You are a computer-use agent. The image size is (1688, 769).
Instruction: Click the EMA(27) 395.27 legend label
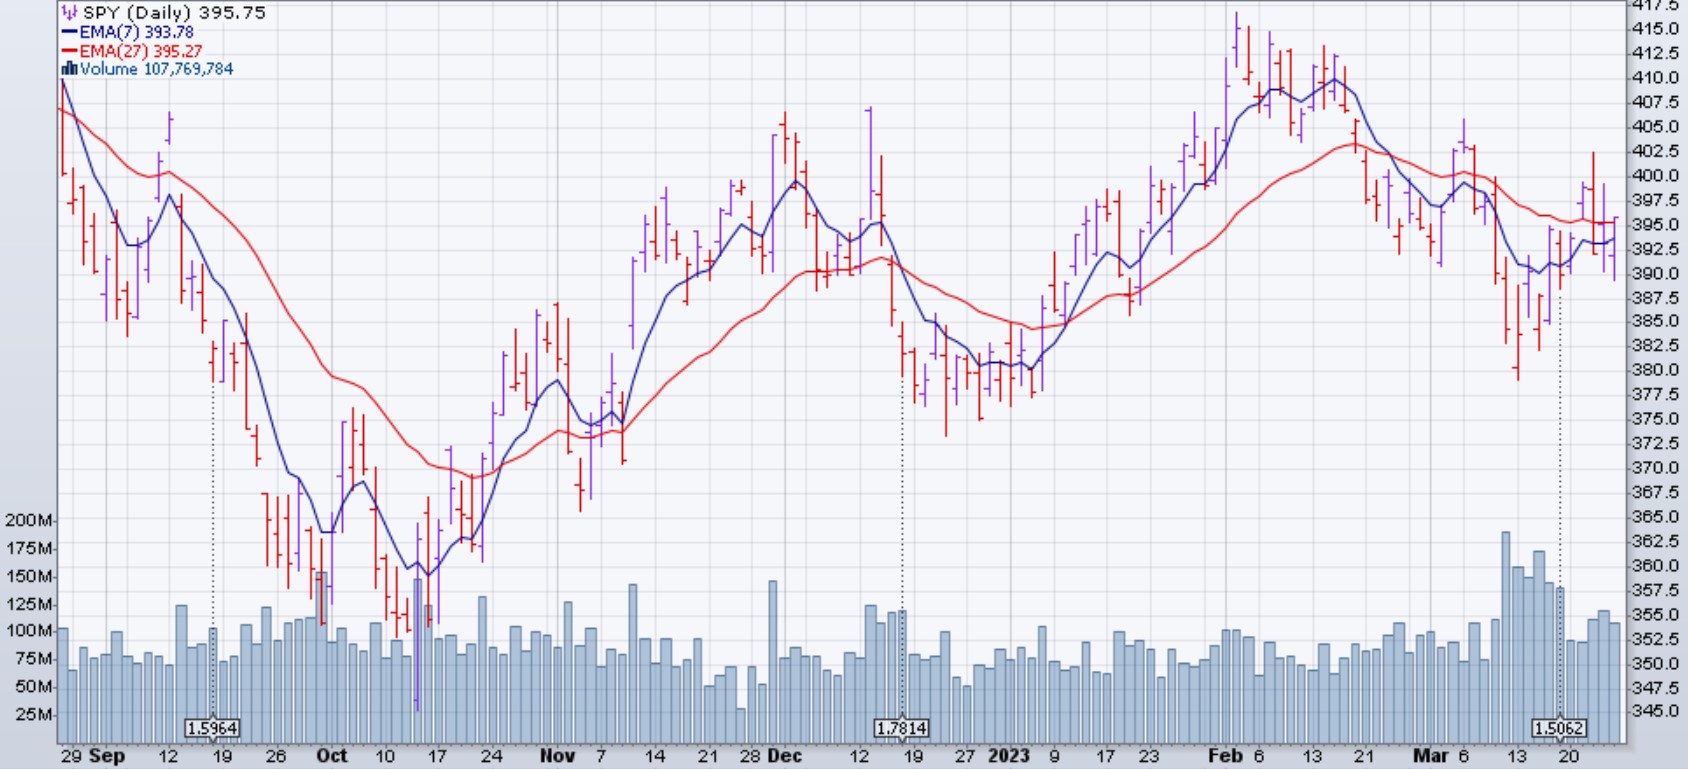141,51
